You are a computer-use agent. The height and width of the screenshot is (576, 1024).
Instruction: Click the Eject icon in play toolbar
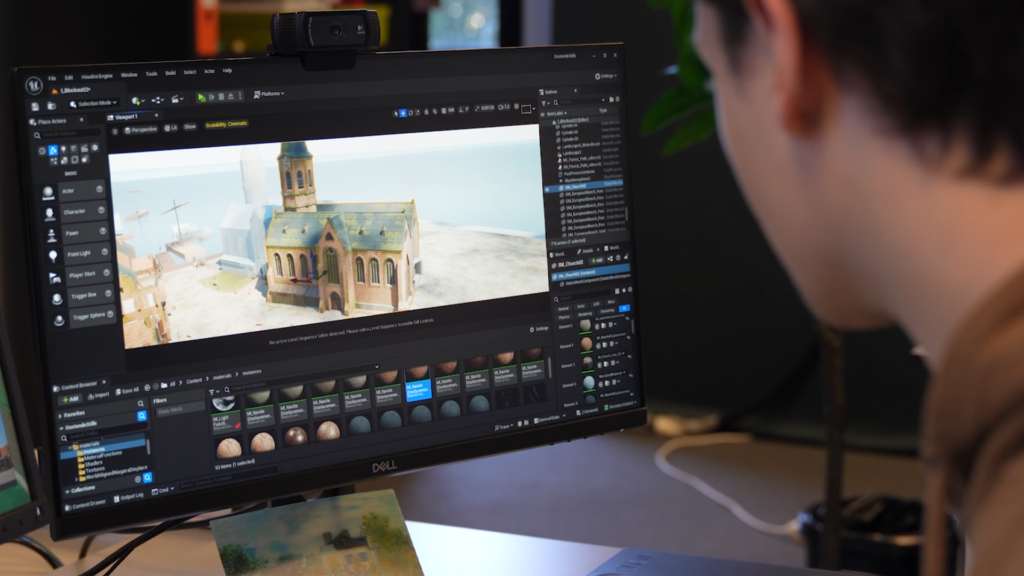pyautogui.click(x=231, y=96)
